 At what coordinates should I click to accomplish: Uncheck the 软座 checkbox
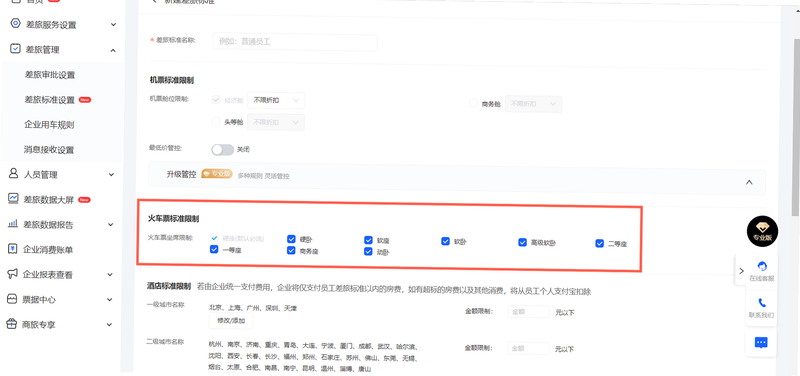tap(368, 240)
